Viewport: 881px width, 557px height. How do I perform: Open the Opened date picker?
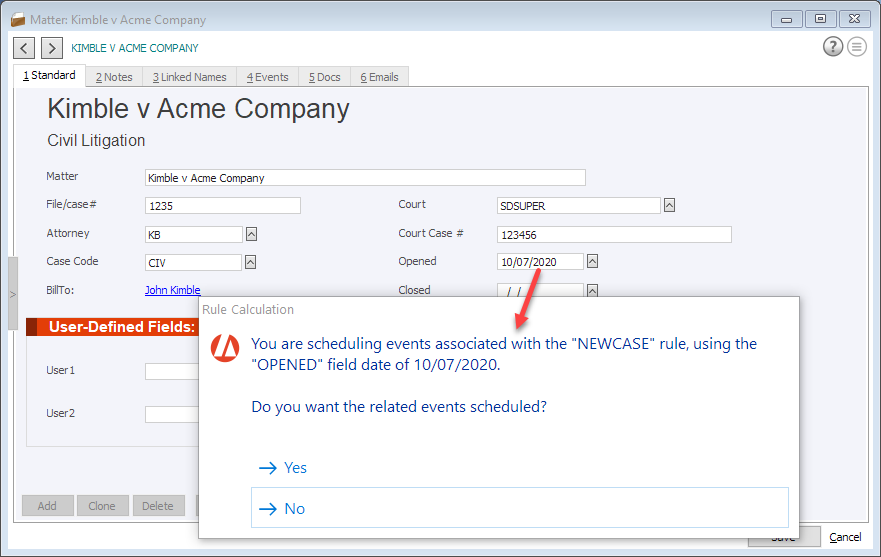point(593,262)
